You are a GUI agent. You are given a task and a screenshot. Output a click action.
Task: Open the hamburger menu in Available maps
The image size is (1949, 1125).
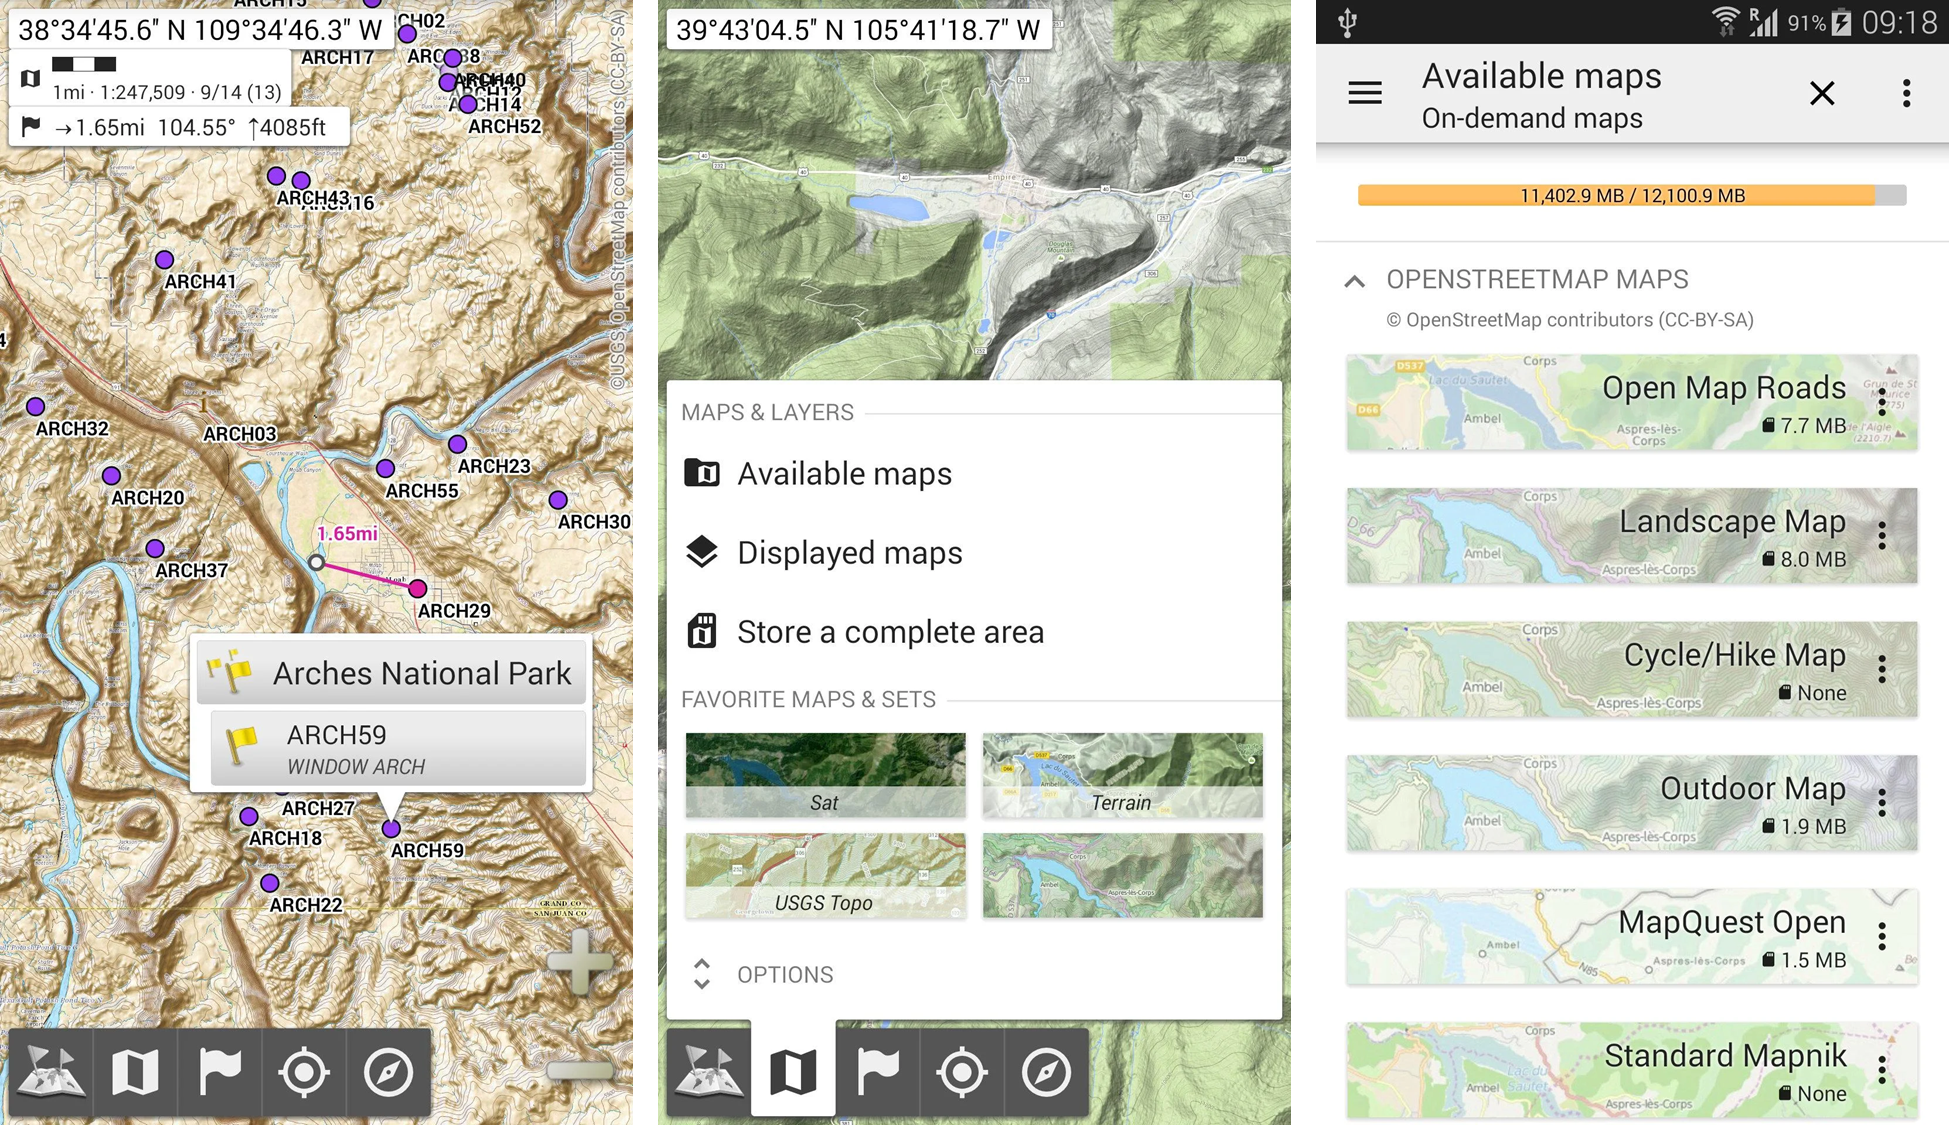pyautogui.click(x=1365, y=93)
